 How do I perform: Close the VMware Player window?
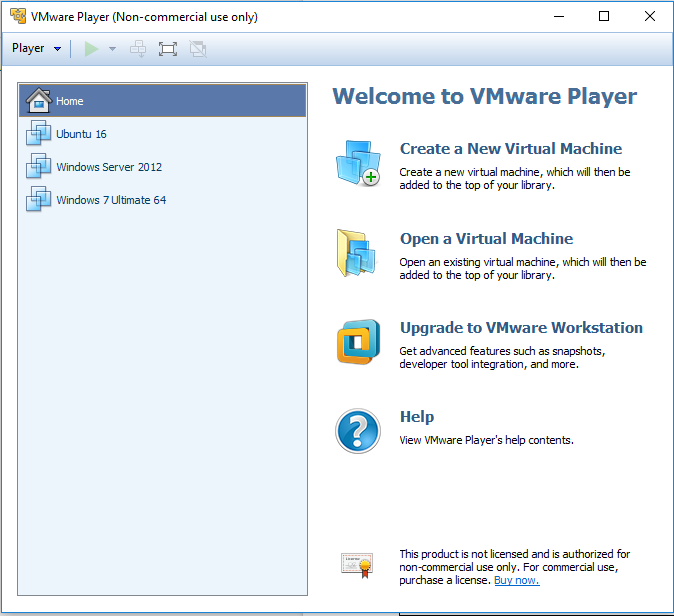[650, 16]
